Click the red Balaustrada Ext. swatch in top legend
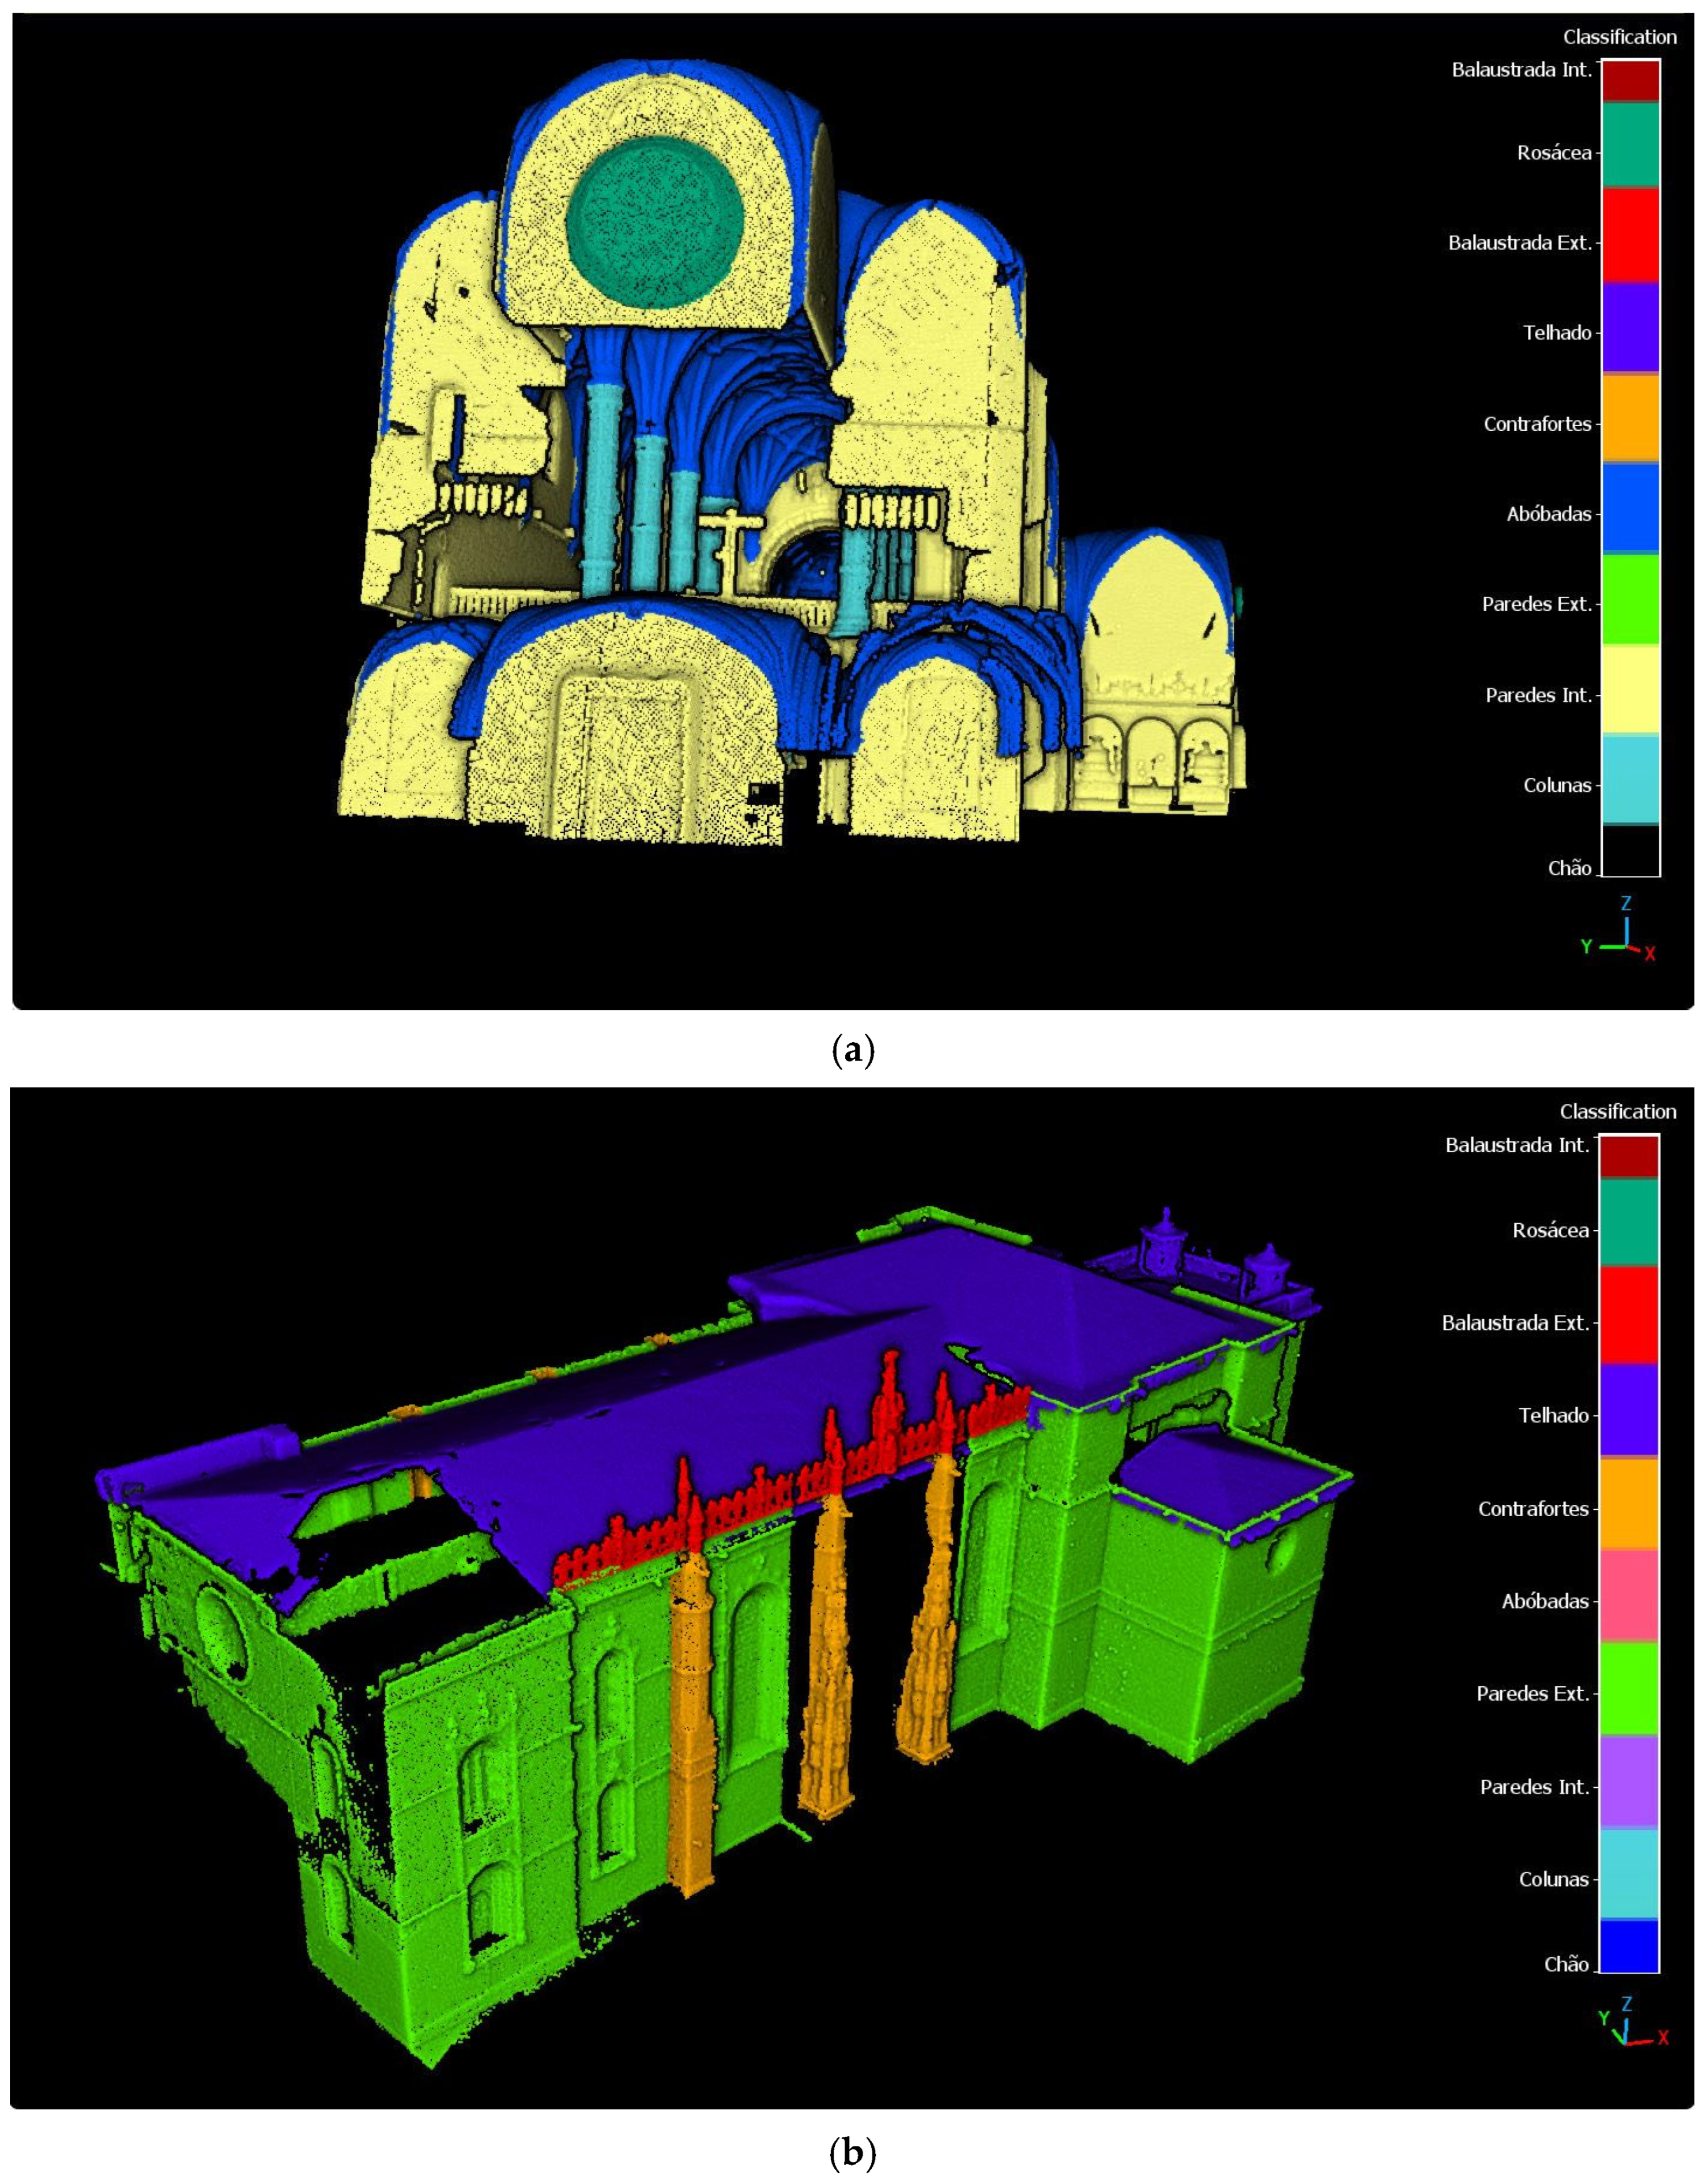 (x=1630, y=236)
